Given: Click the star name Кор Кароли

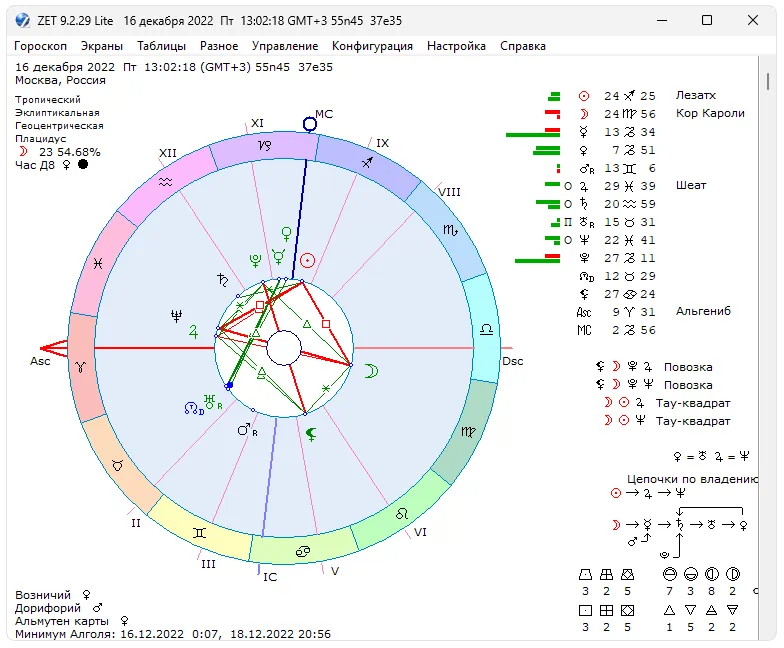Looking at the screenshot, I should [x=710, y=113].
